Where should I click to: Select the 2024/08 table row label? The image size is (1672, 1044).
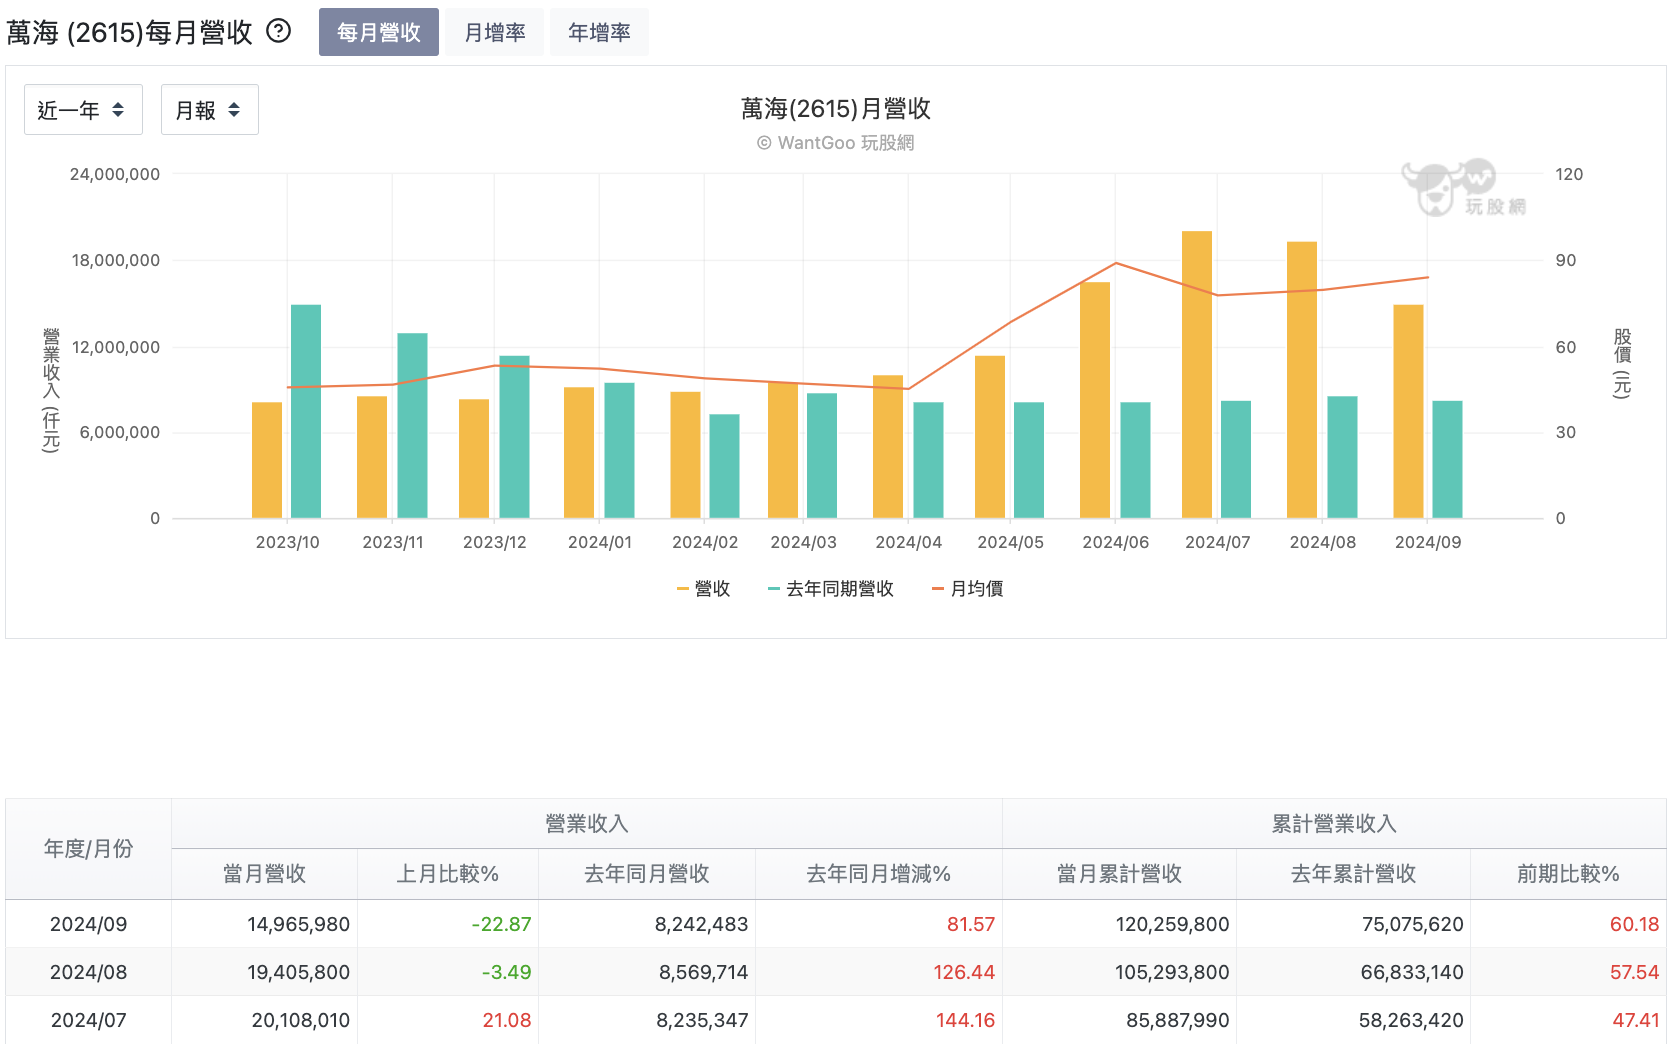click(89, 972)
